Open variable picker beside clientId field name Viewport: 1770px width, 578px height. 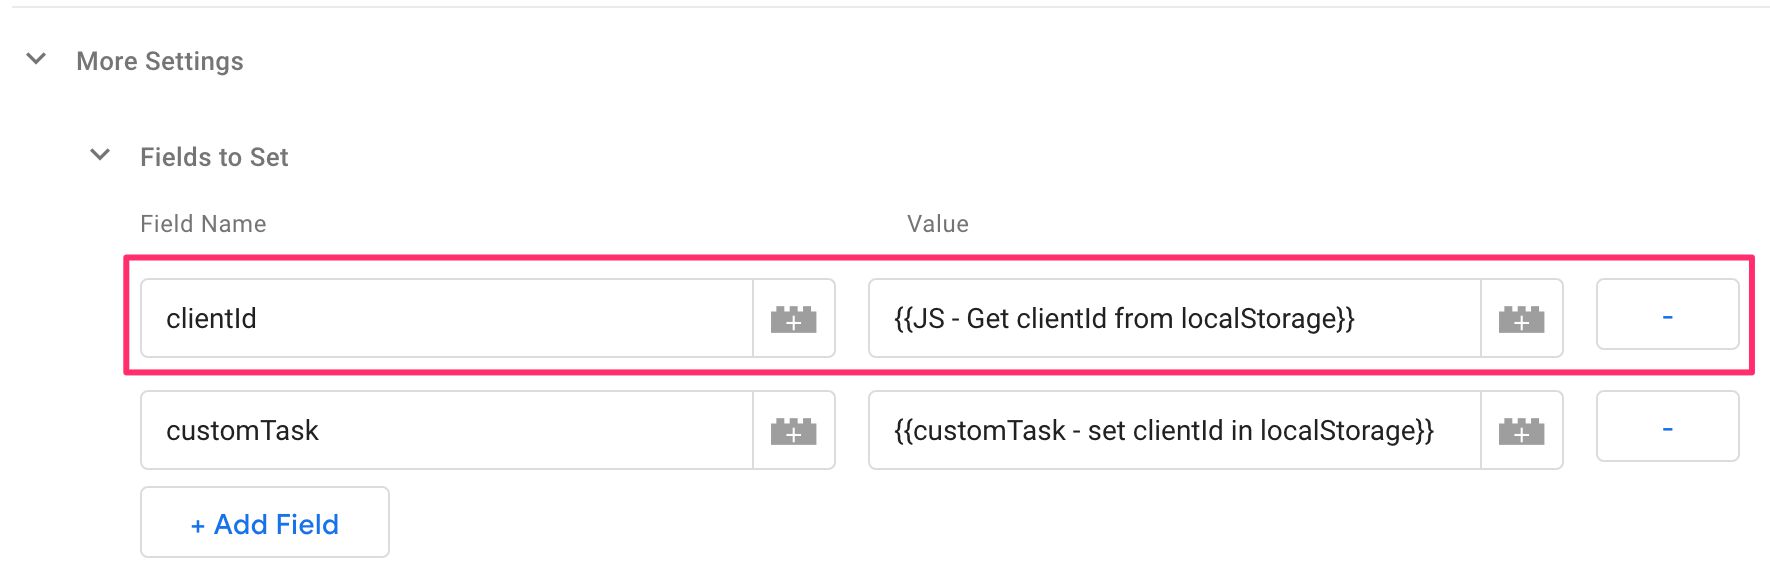[x=794, y=319]
